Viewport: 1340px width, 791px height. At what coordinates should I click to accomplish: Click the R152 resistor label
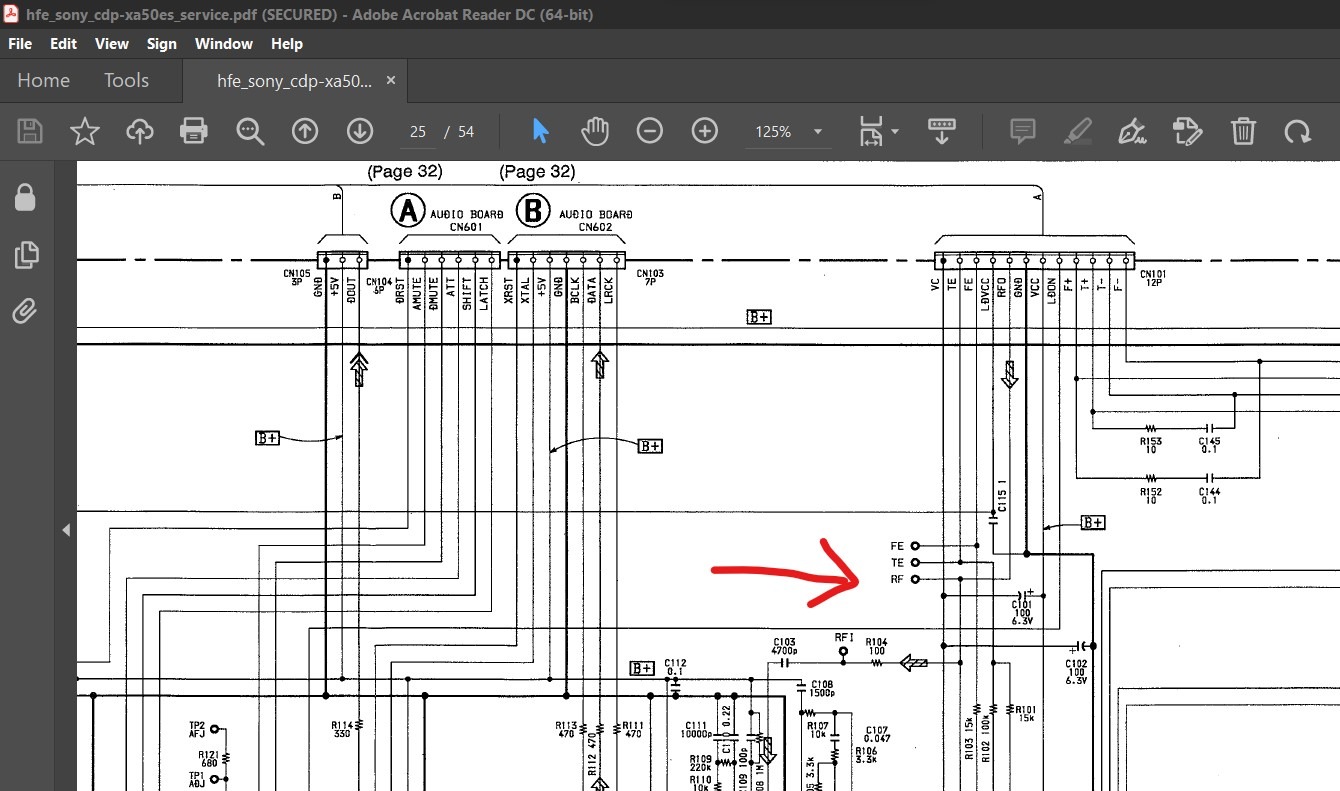(1151, 495)
